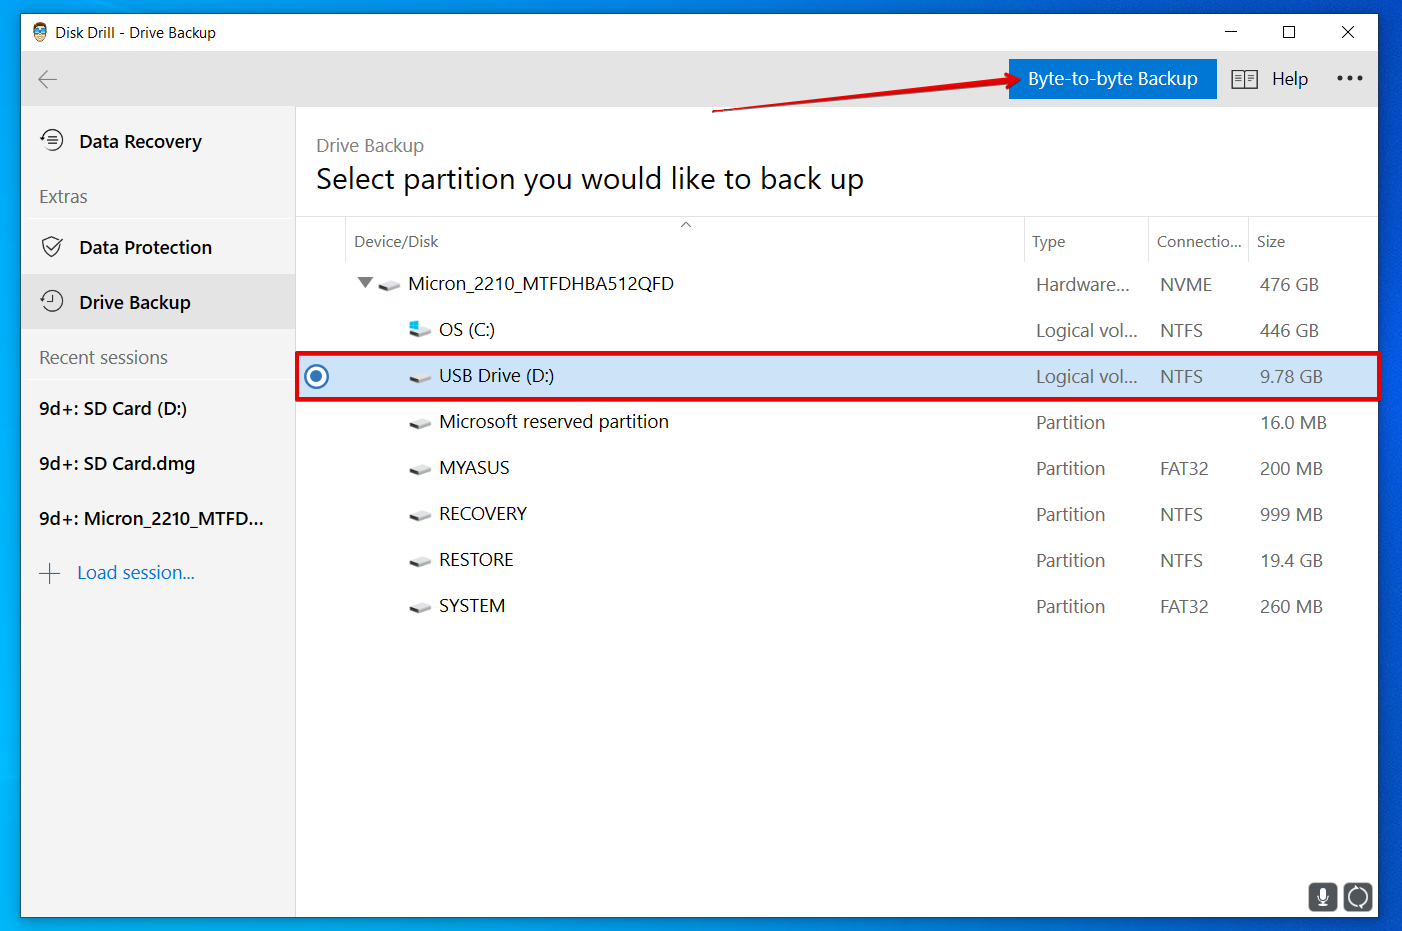Click the 16.0 MB size value

[x=1293, y=423]
